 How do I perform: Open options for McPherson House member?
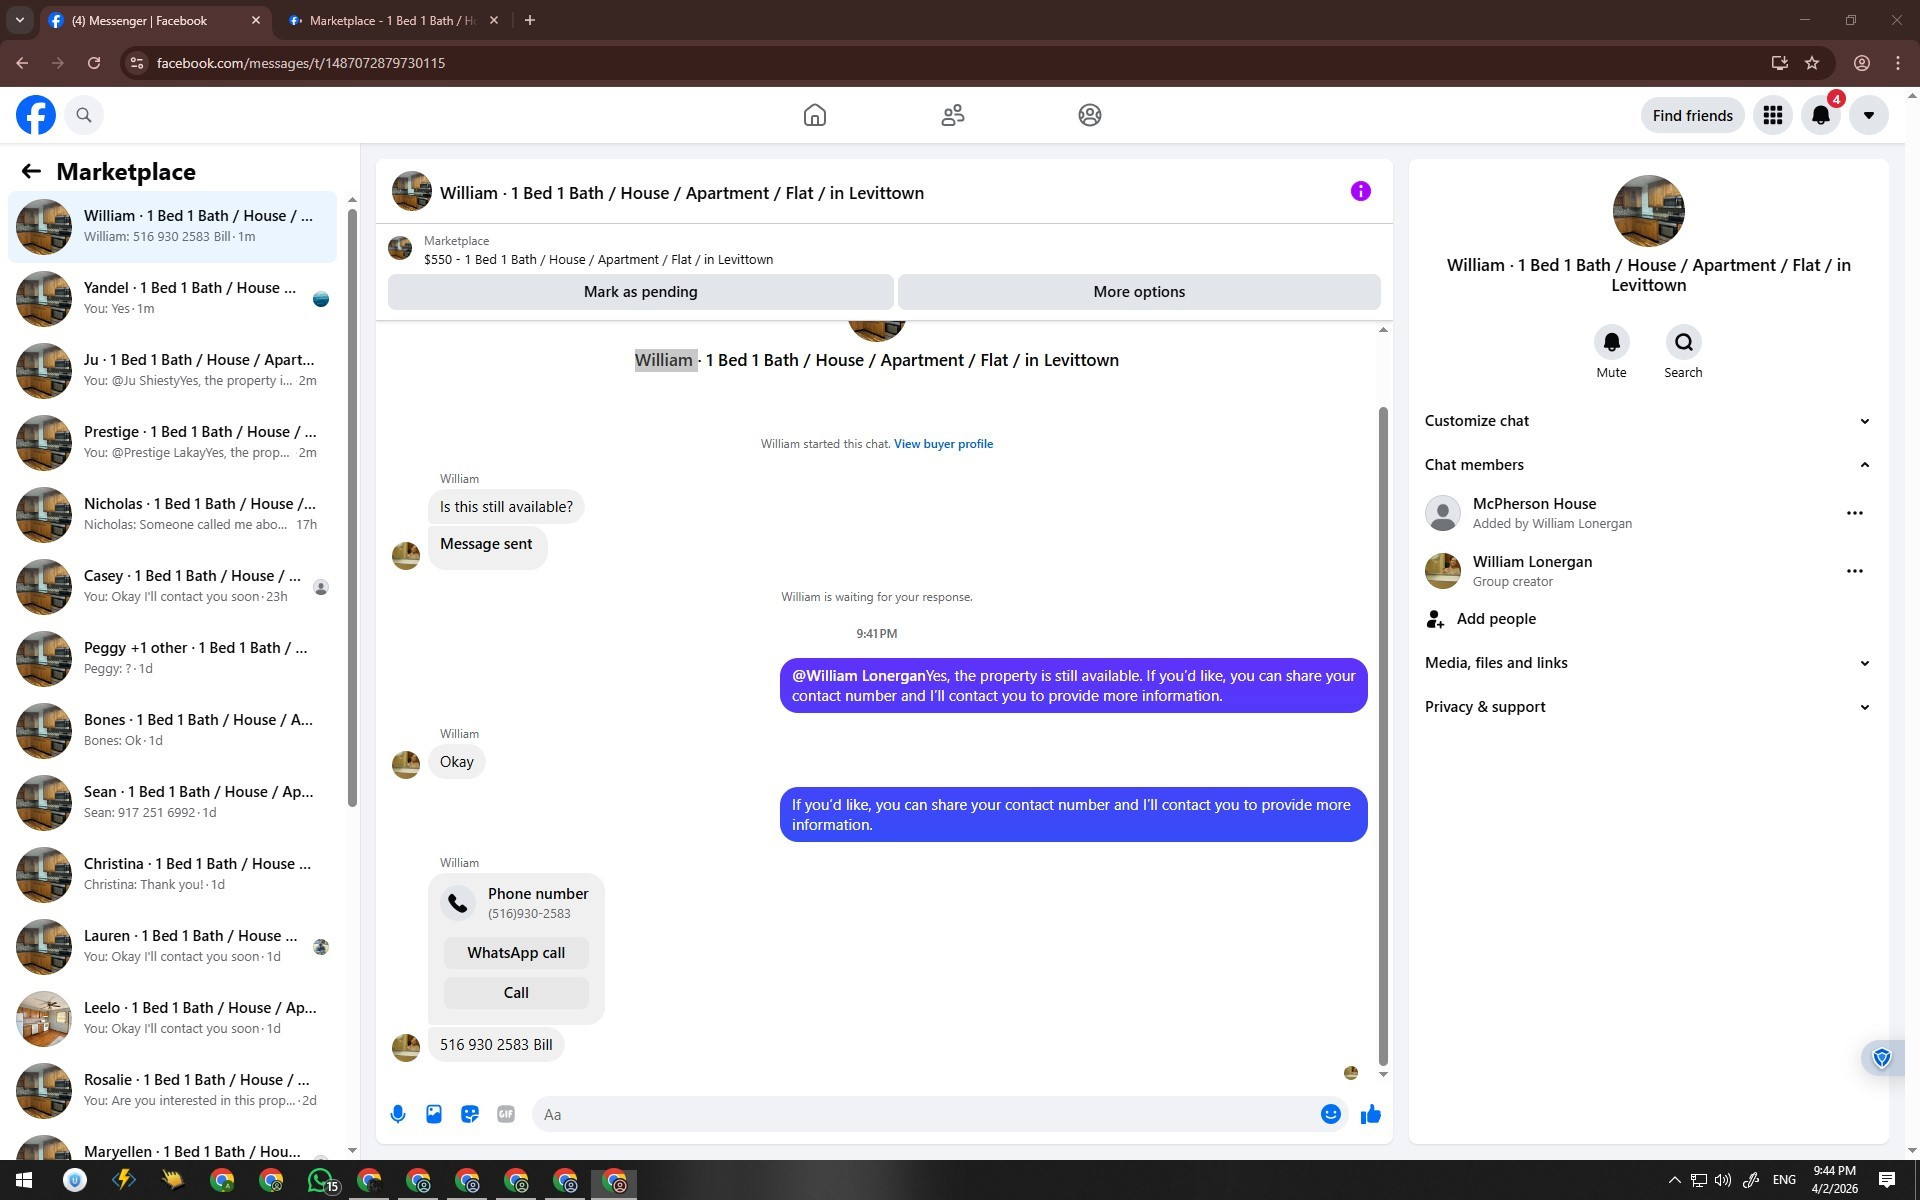tap(1854, 513)
